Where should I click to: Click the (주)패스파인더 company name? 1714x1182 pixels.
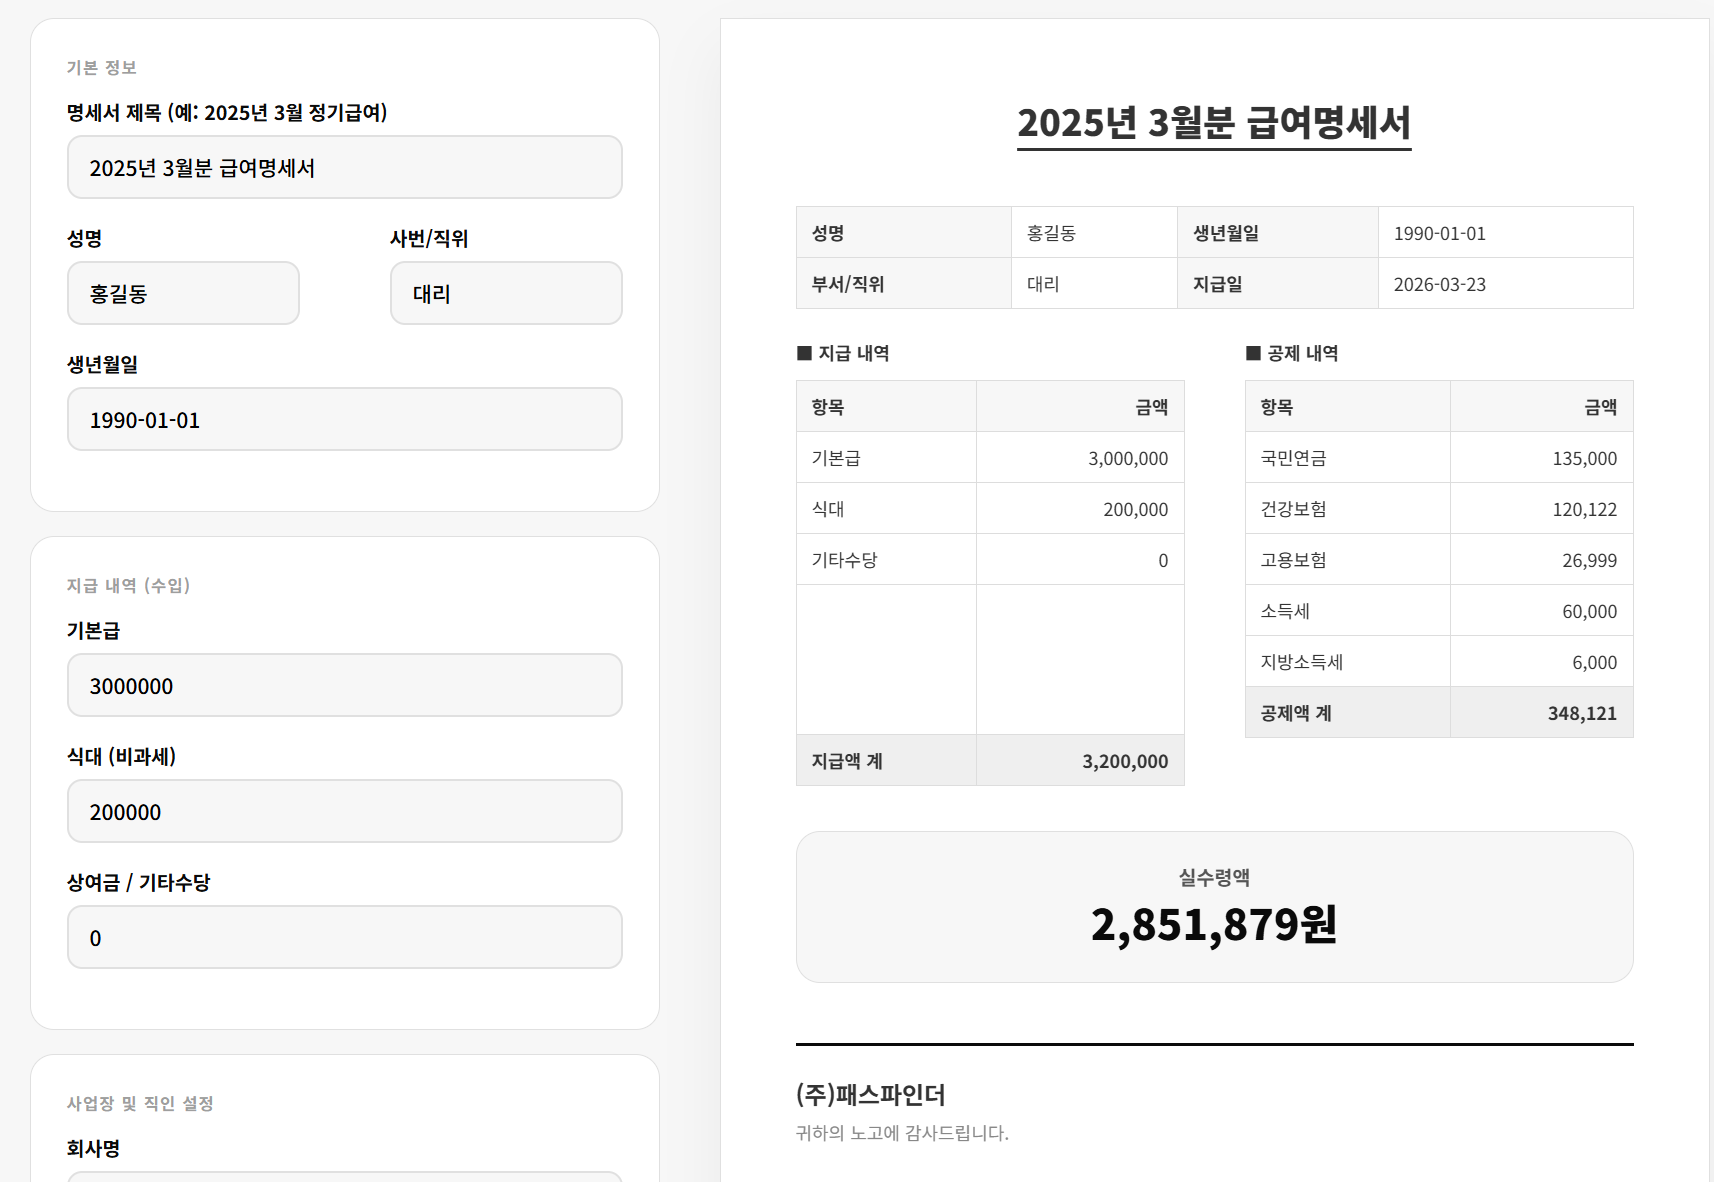(870, 1095)
